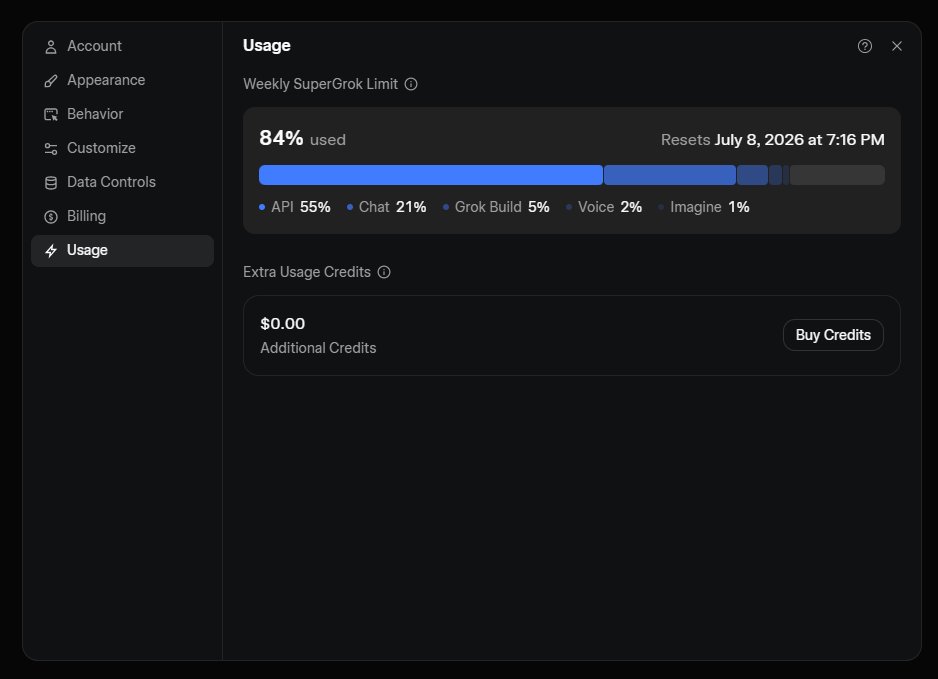Click the Data Controls database icon
Viewport: 938px width, 679px height.
coord(51,182)
